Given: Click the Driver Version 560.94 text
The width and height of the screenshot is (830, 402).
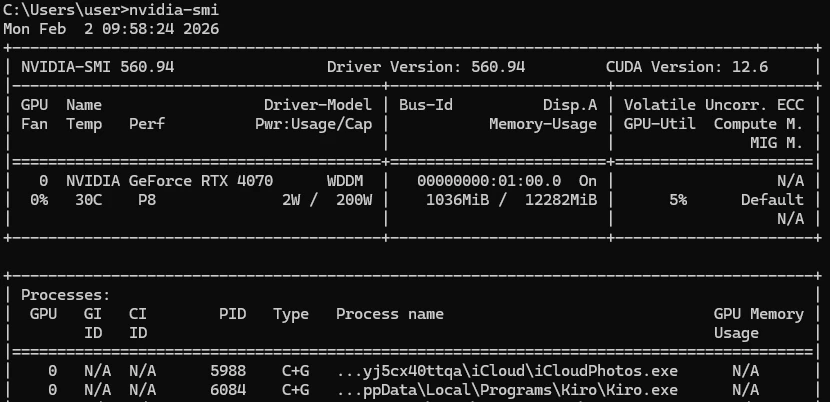Looking at the screenshot, I should pyautogui.click(x=426, y=67).
